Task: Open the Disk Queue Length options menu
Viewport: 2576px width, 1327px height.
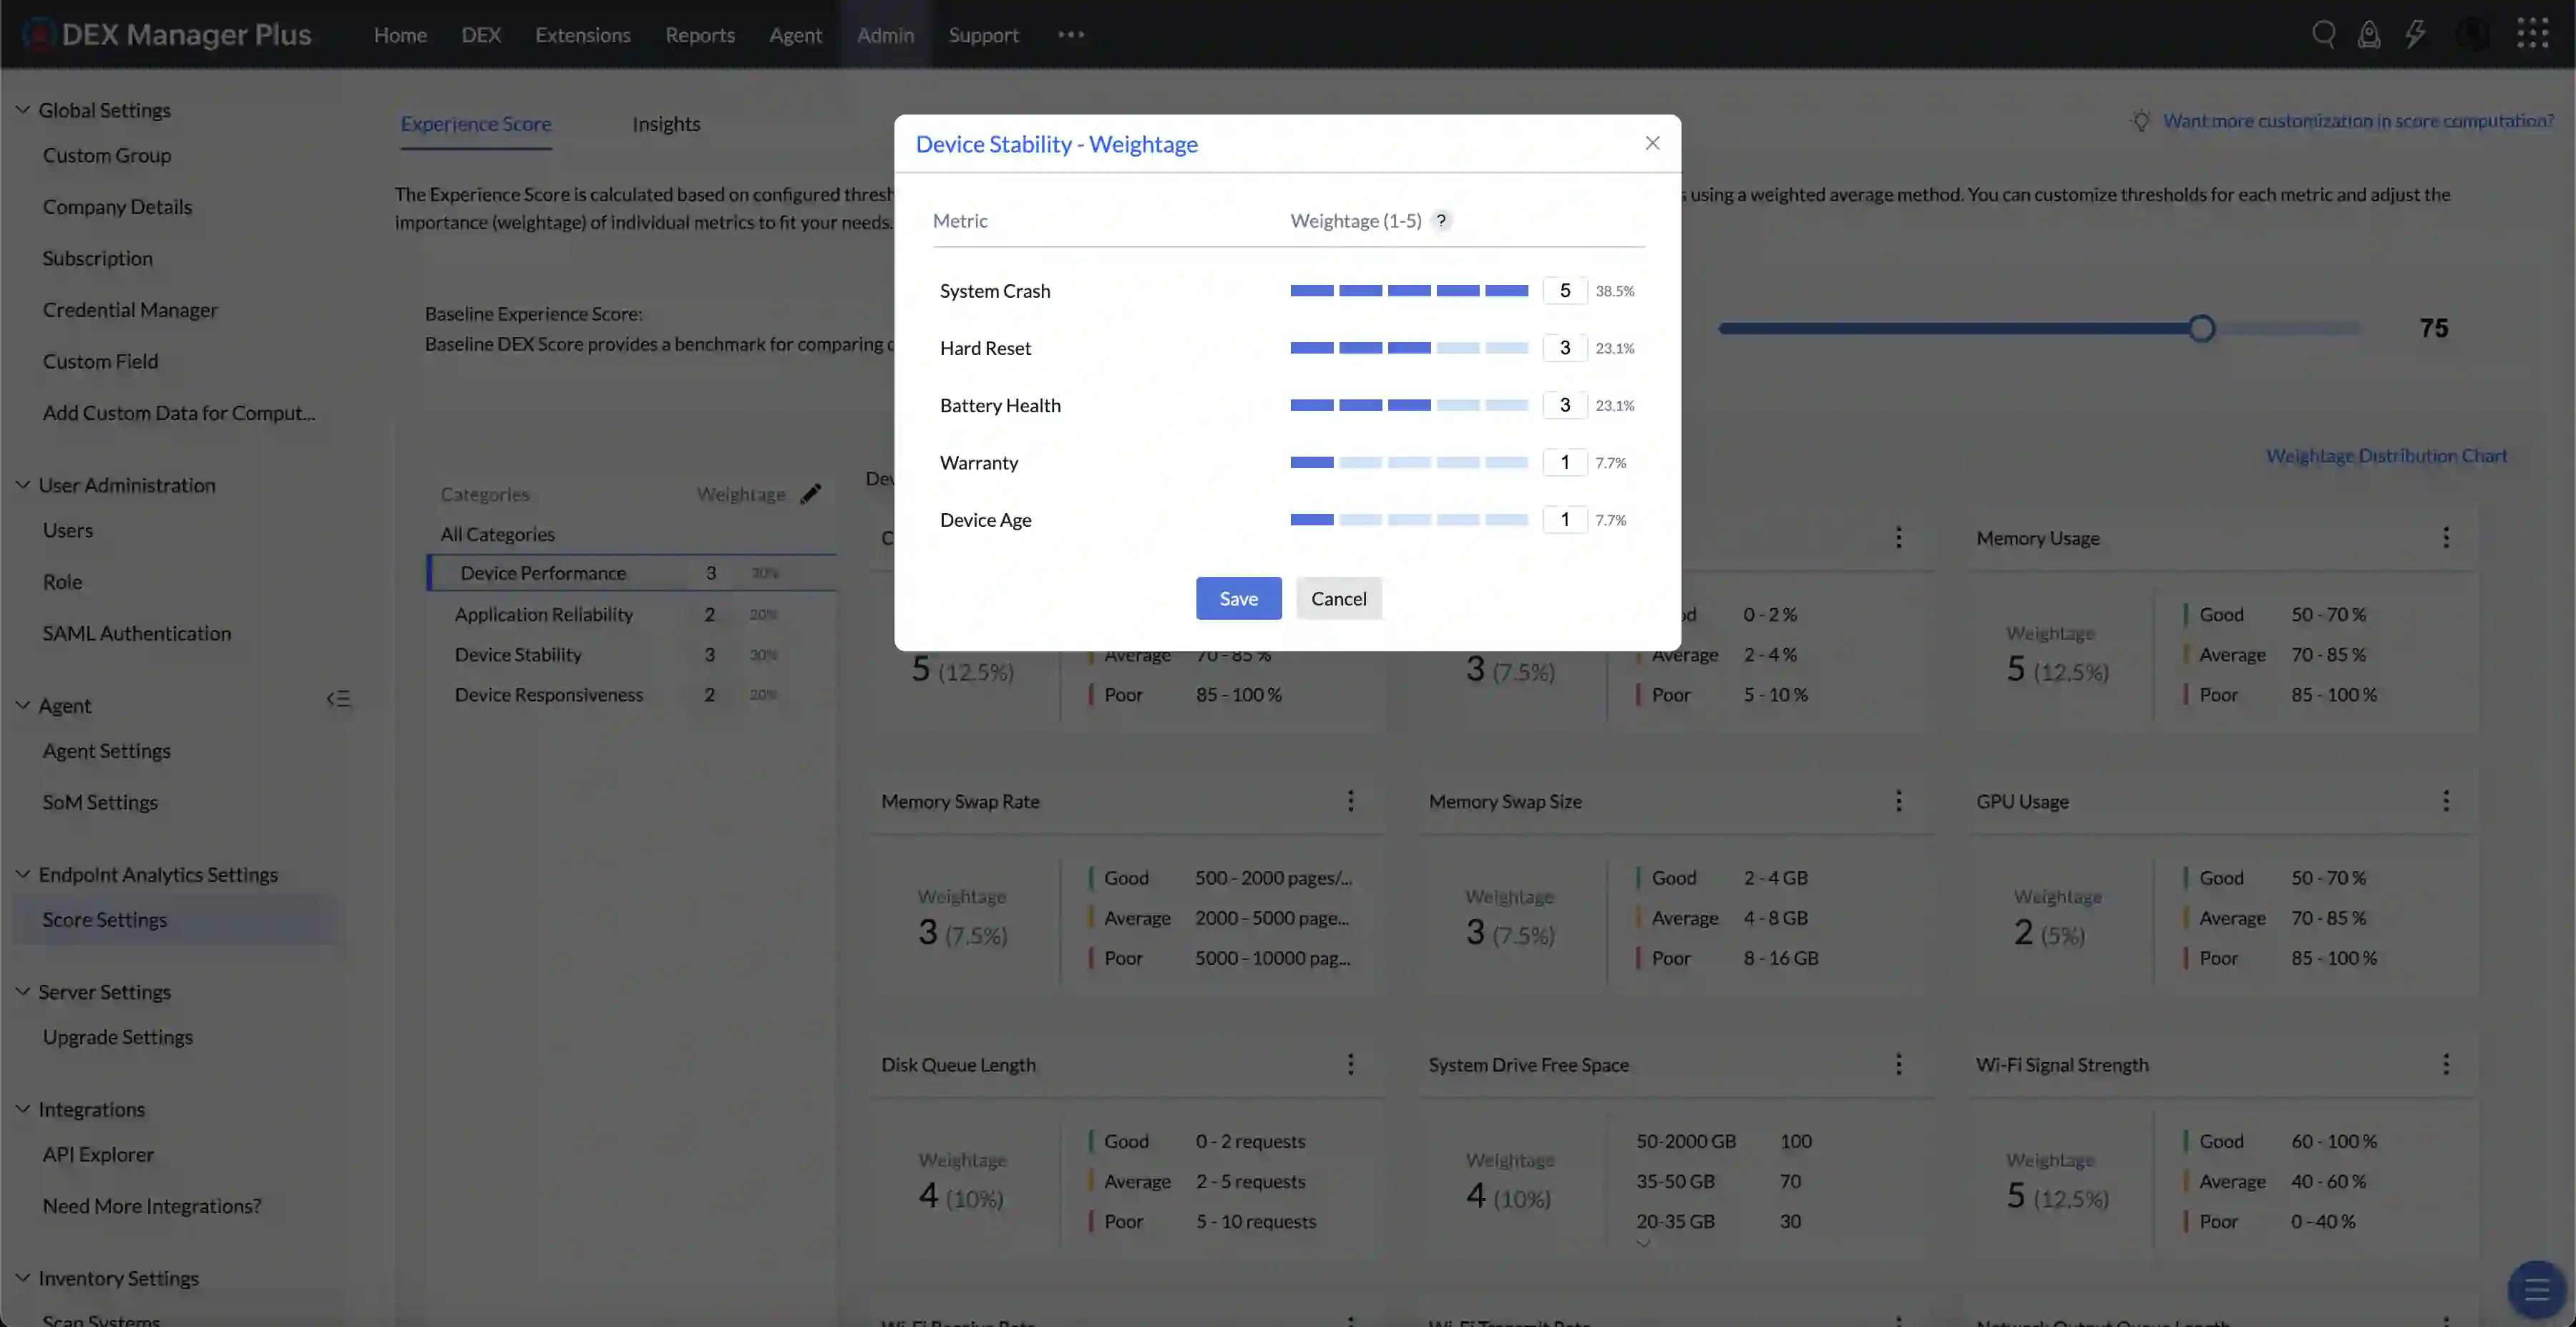Action: (x=1351, y=1064)
